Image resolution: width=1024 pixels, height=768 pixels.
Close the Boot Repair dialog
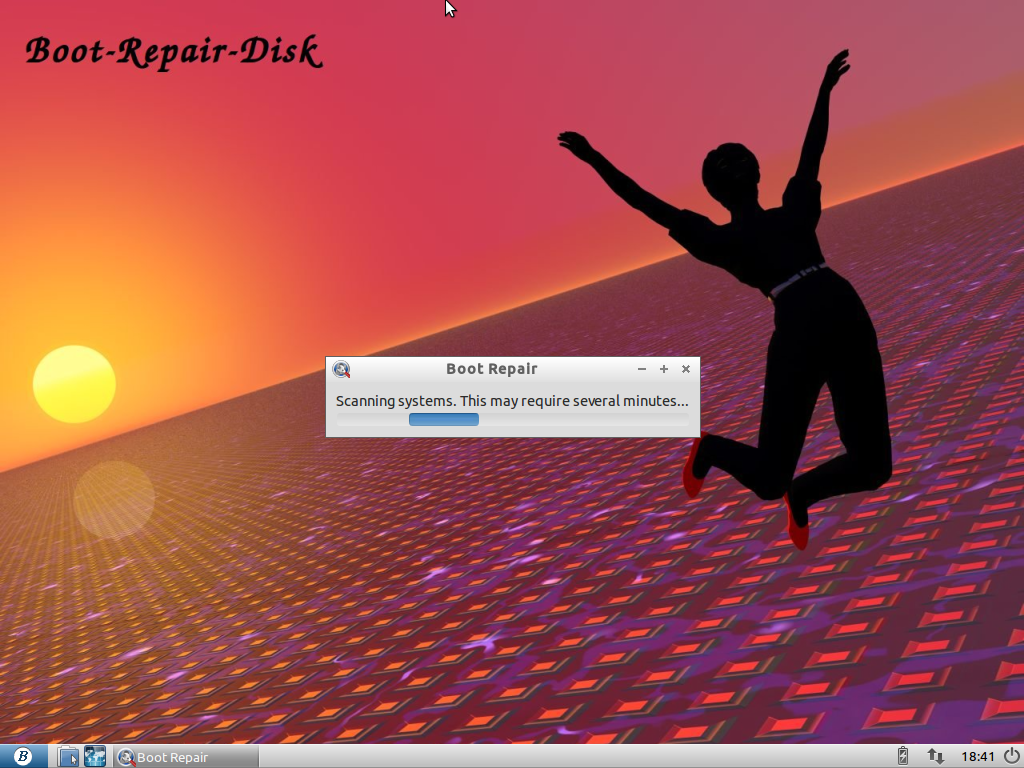click(686, 369)
